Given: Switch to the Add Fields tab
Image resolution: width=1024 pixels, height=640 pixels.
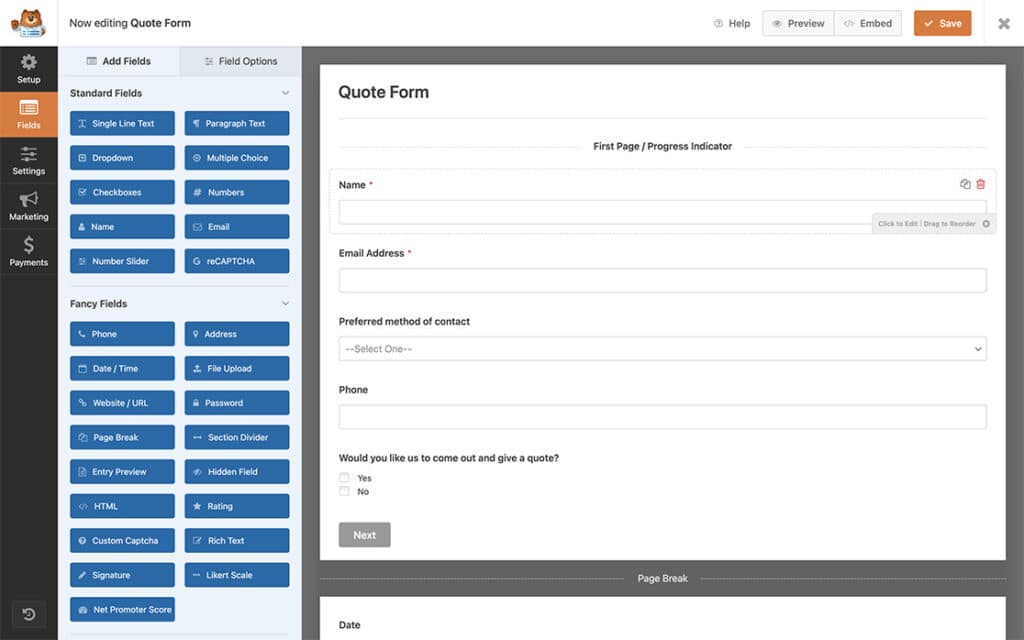Looking at the screenshot, I should tap(119, 61).
